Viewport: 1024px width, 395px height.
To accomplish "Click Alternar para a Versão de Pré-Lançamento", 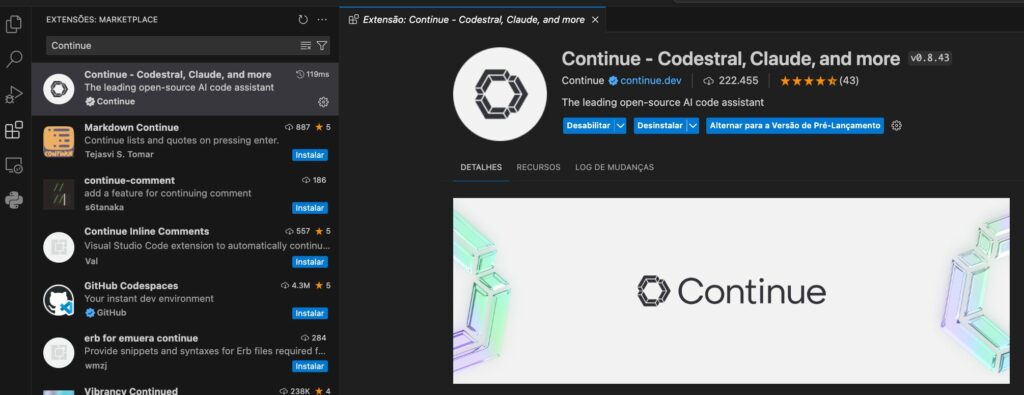I will point(795,125).
